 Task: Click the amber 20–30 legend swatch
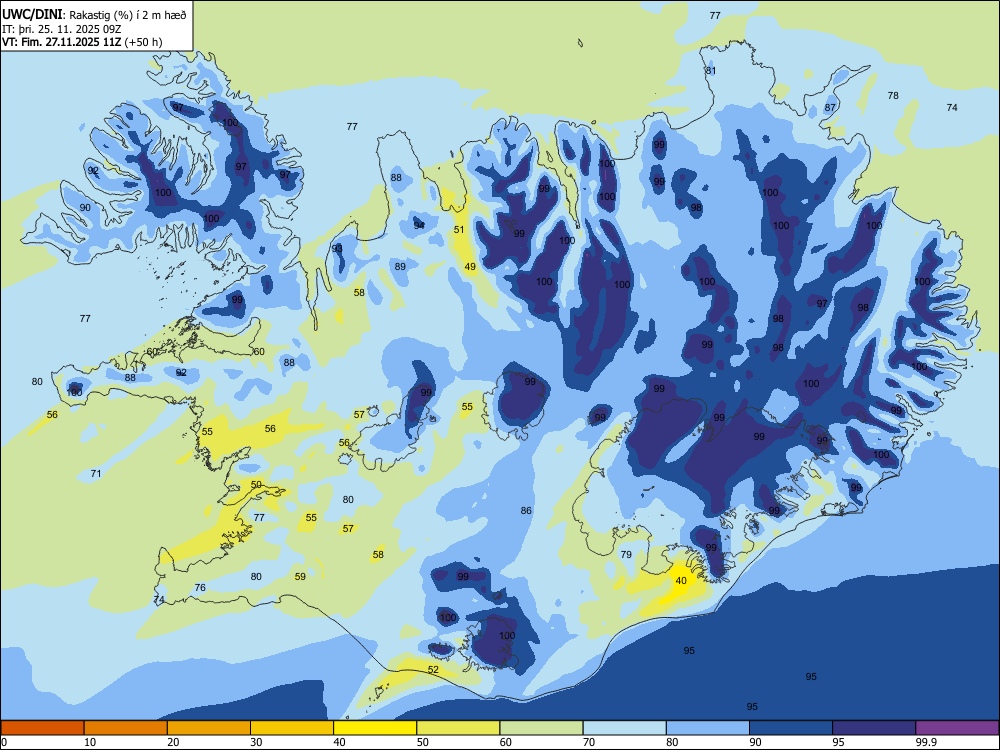209,728
